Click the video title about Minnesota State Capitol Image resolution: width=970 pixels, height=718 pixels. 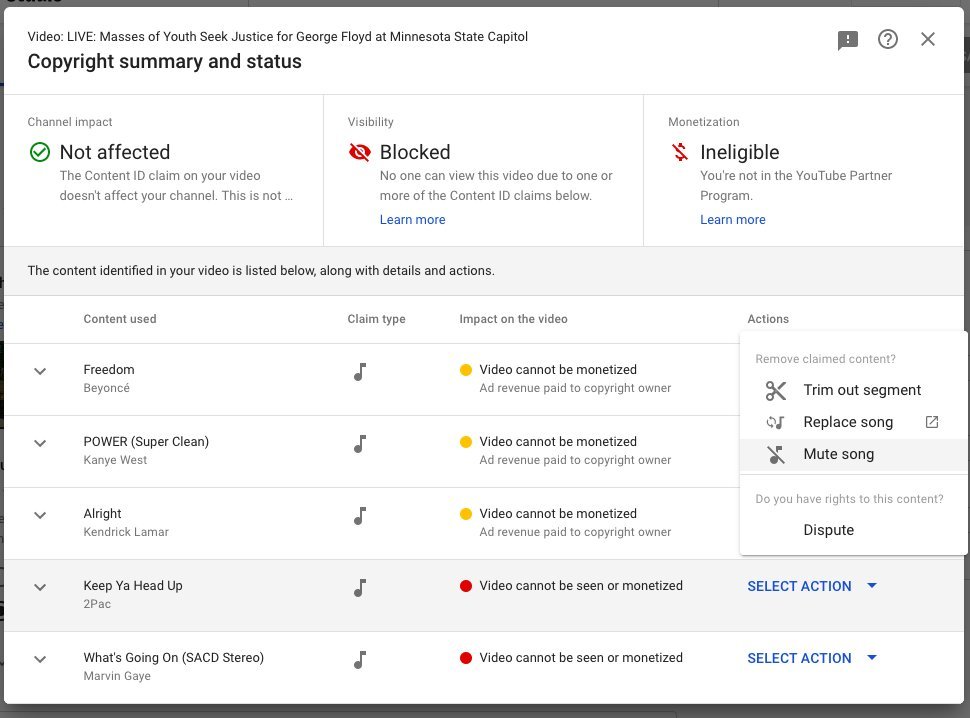(x=277, y=36)
